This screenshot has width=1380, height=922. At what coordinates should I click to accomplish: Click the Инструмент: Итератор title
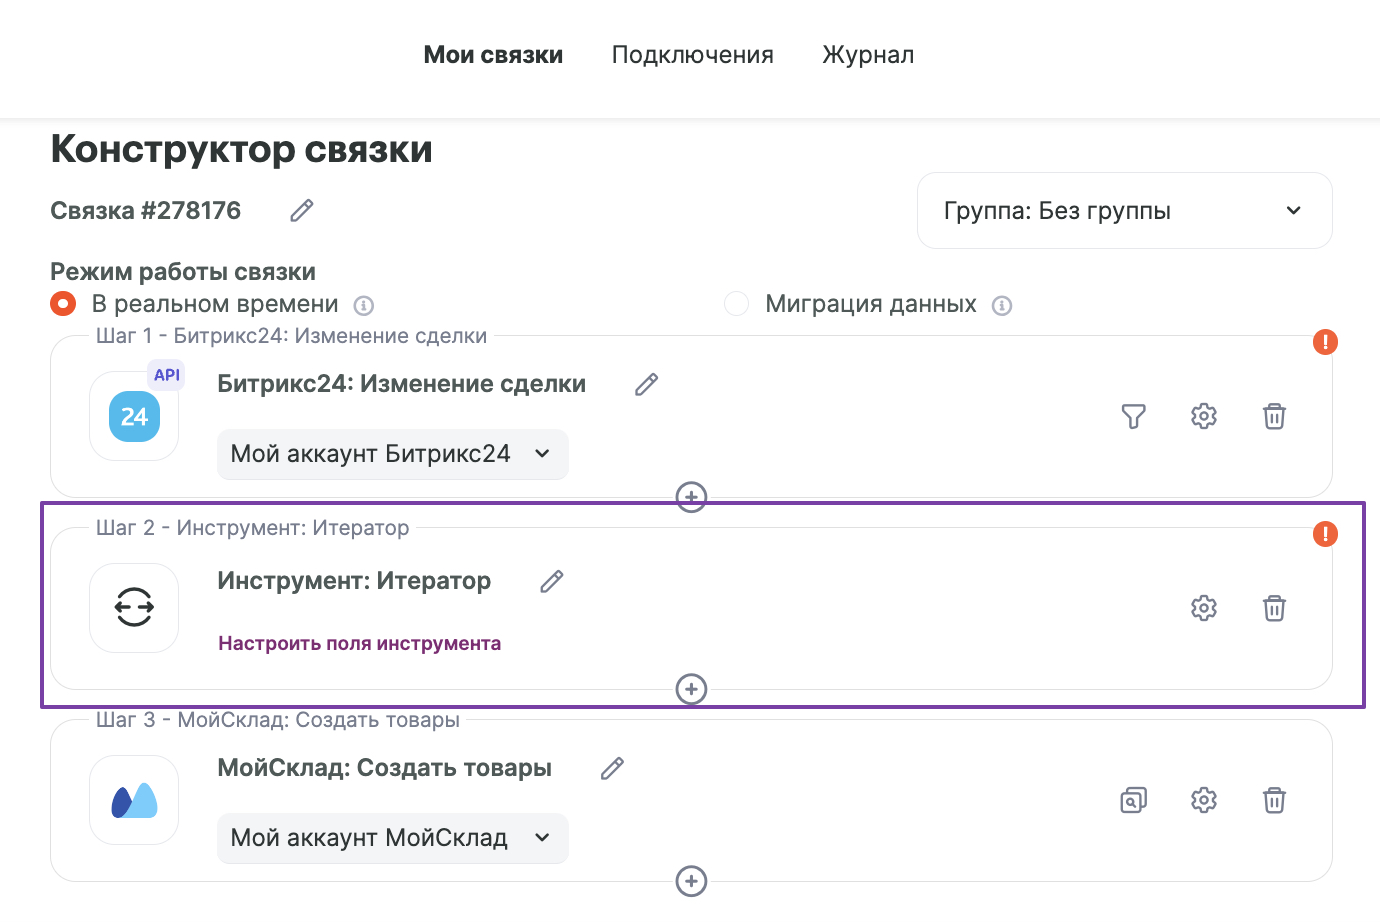[x=354, y=581]
